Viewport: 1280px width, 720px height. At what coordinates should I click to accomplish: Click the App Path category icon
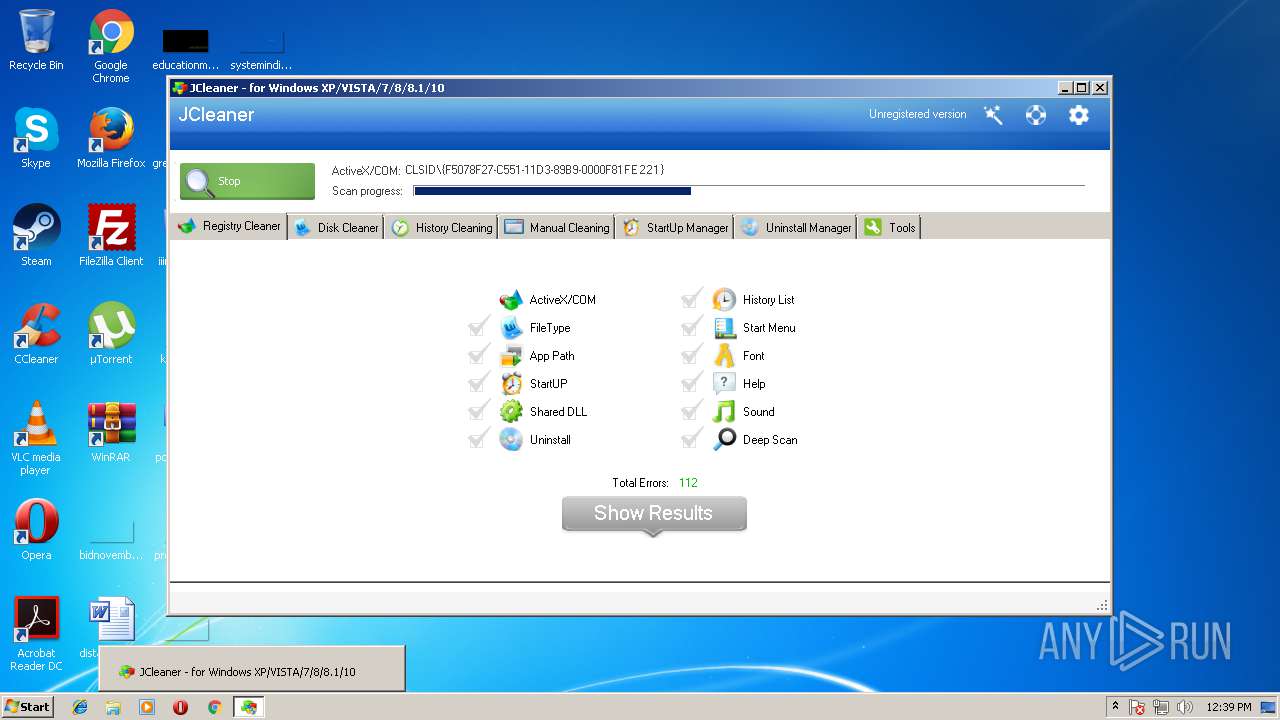511,356
